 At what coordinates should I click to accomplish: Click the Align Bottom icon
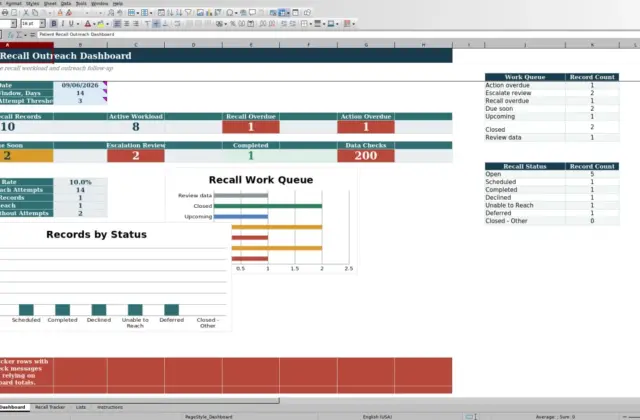tap(165, 24)
